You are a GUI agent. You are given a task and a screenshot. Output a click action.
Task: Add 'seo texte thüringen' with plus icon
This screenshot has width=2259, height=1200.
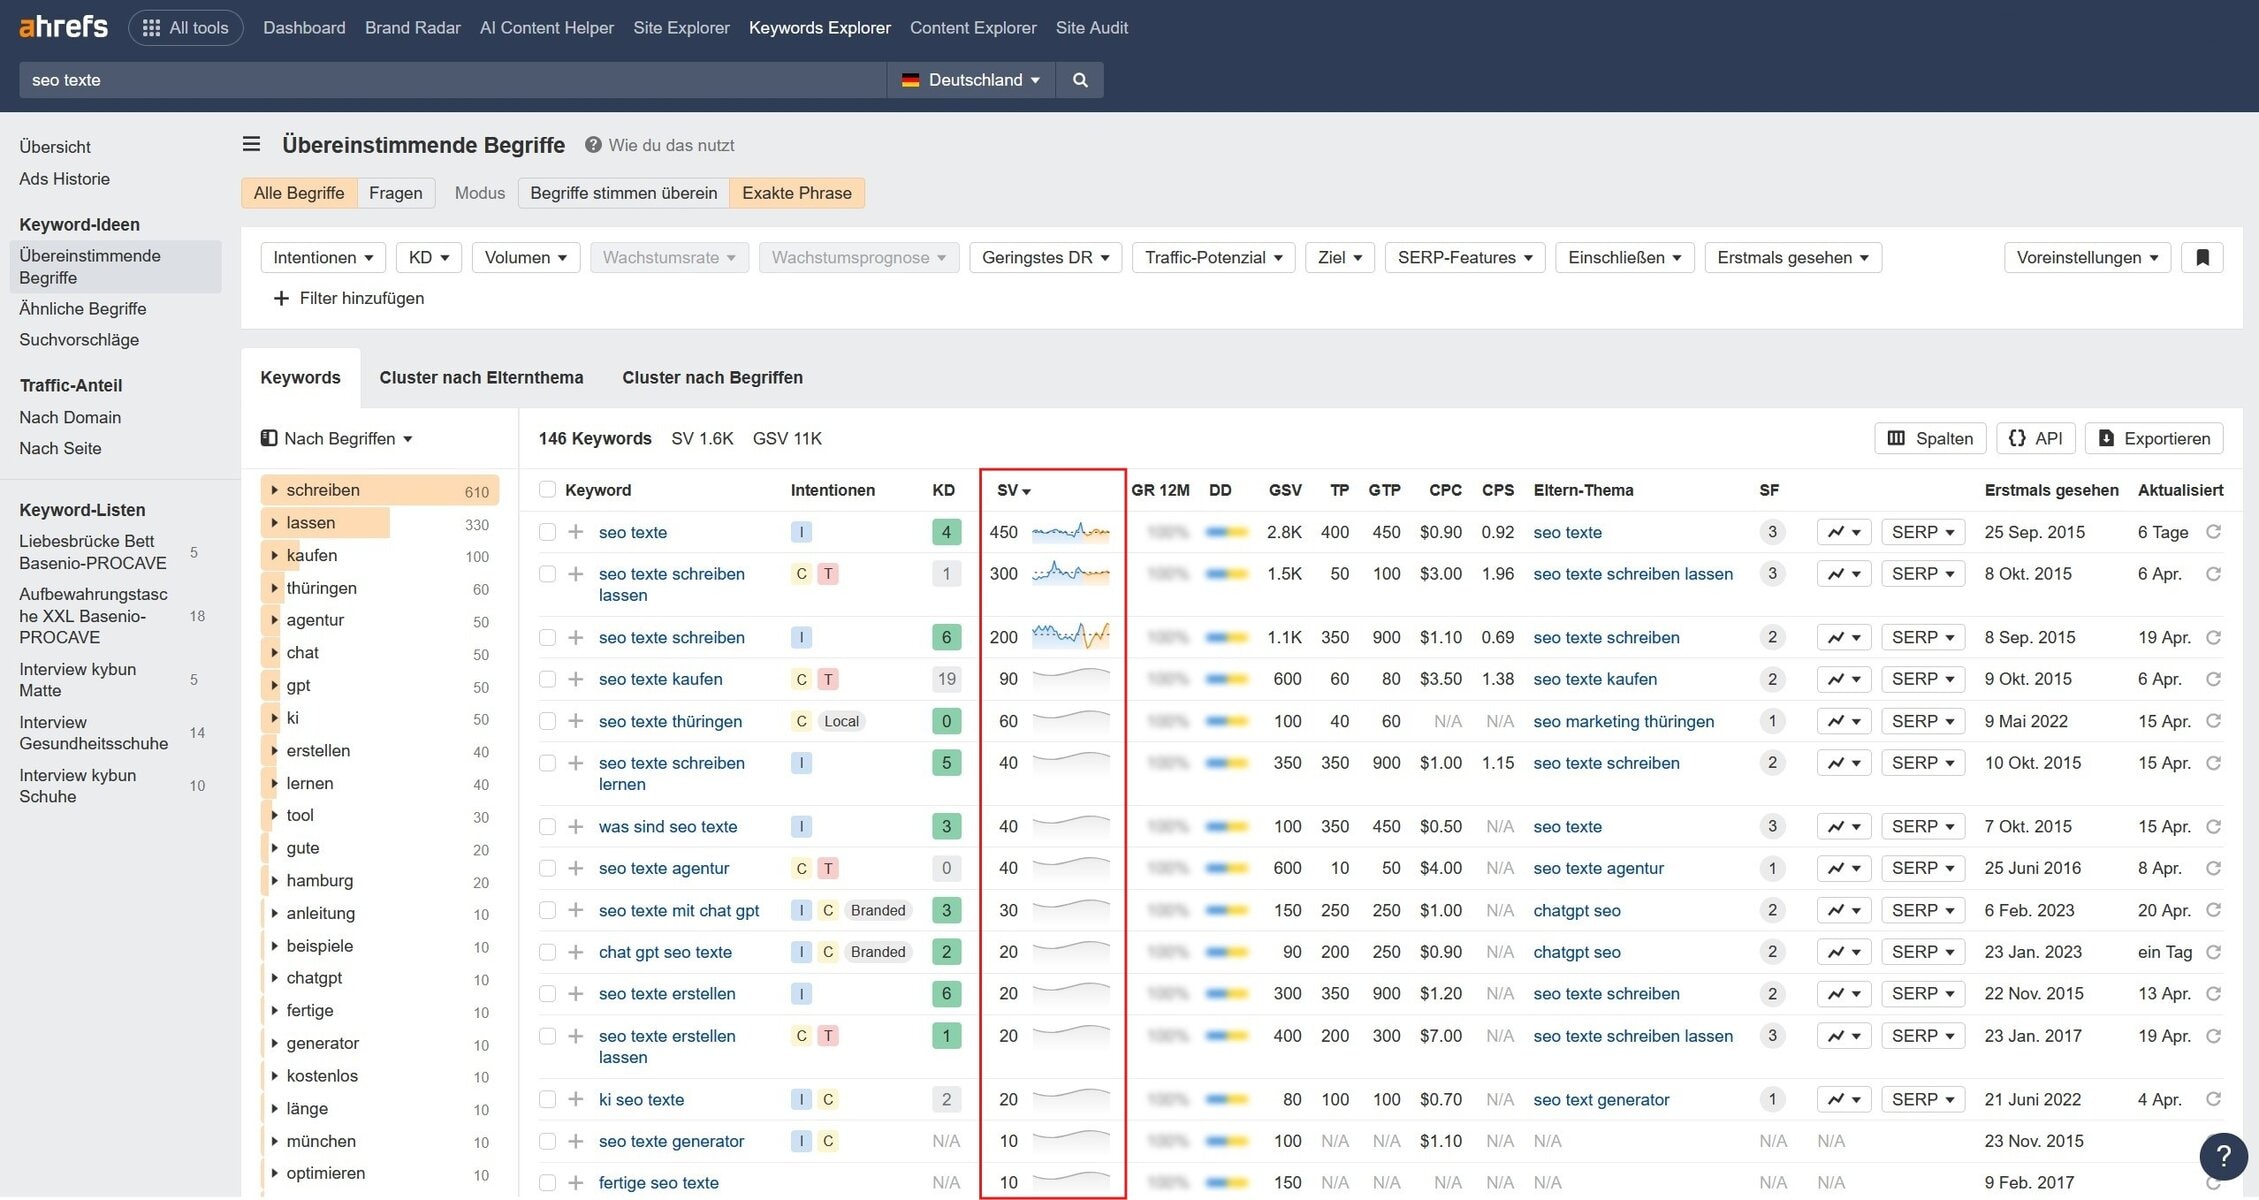coord(575,721)
